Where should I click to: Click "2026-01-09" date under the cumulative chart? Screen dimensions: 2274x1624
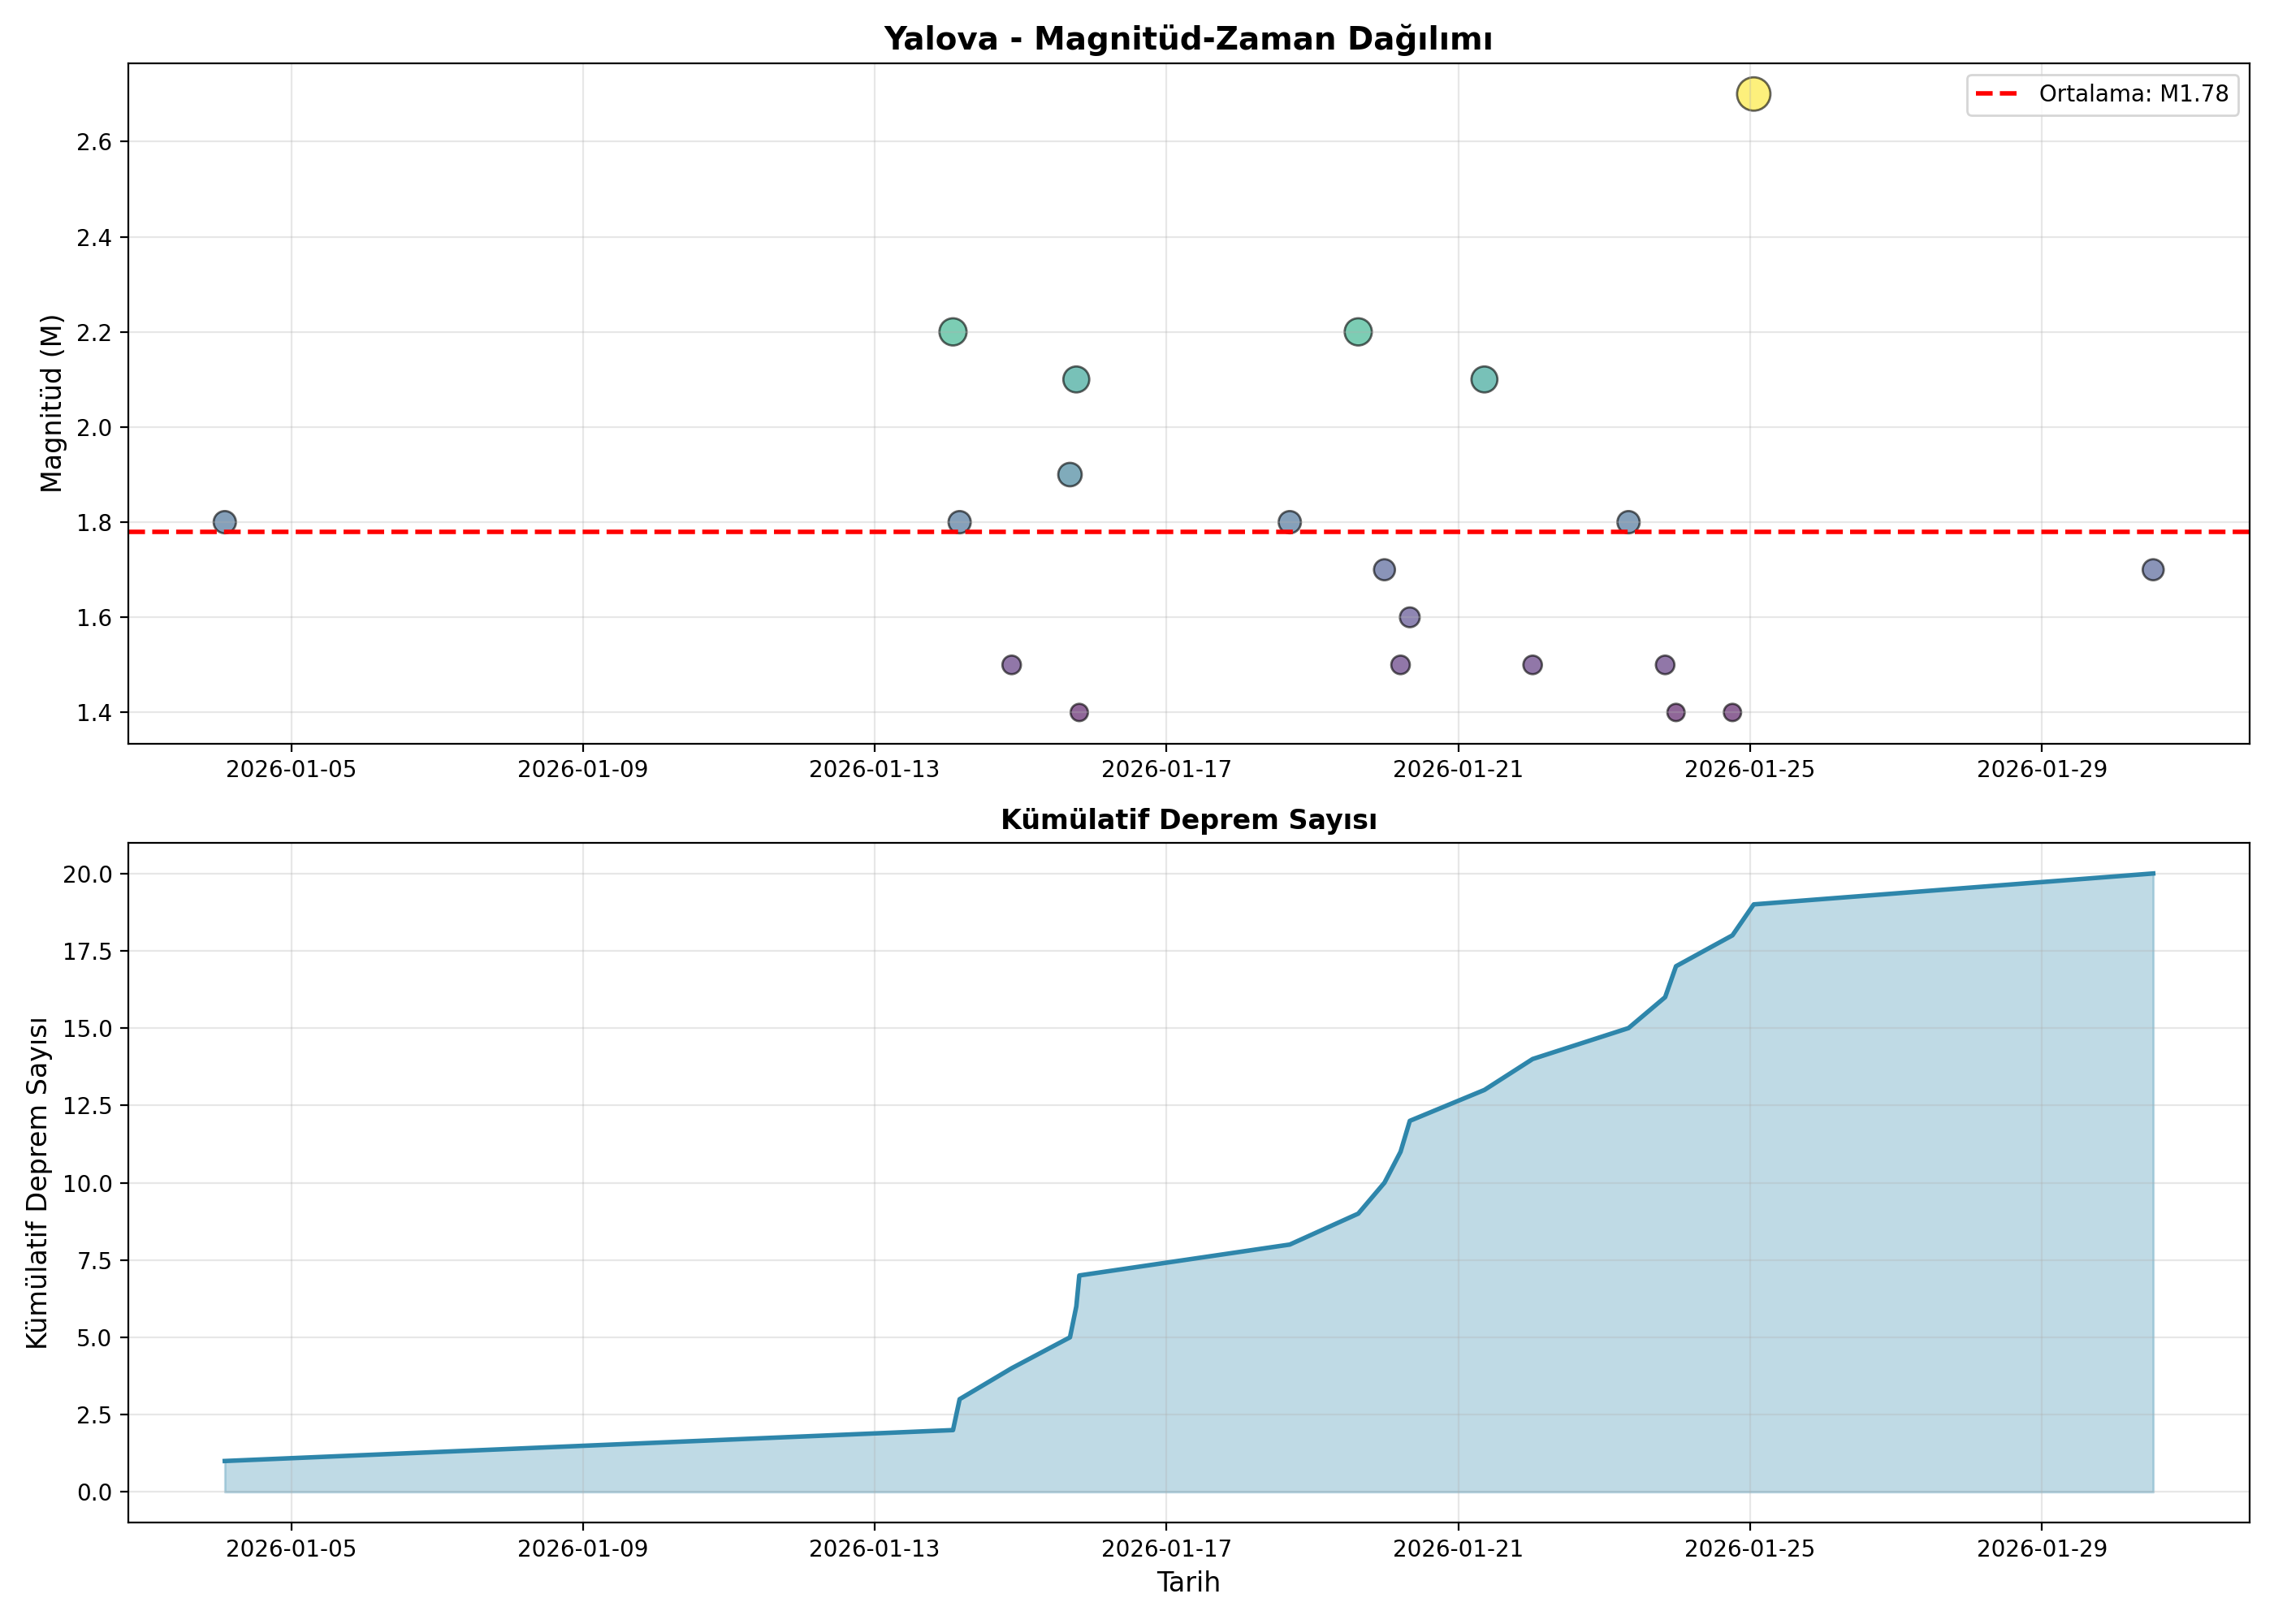pyautogui.click(x=583, y=1549)
